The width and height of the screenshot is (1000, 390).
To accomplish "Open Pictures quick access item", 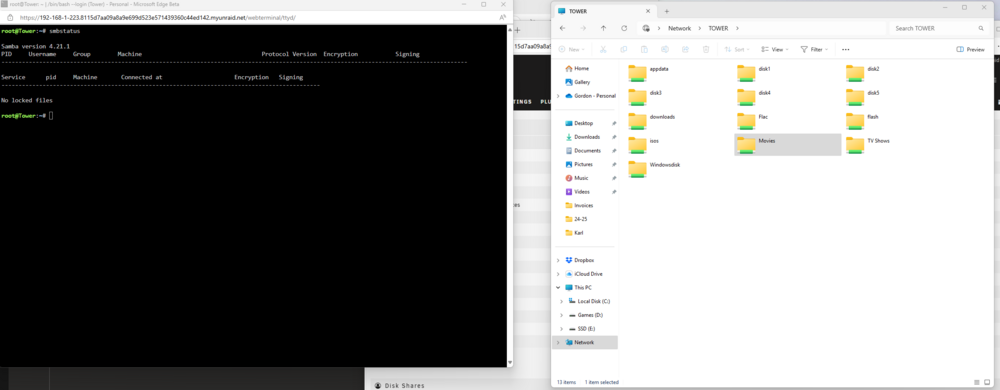I will click(x=584, y=164).
